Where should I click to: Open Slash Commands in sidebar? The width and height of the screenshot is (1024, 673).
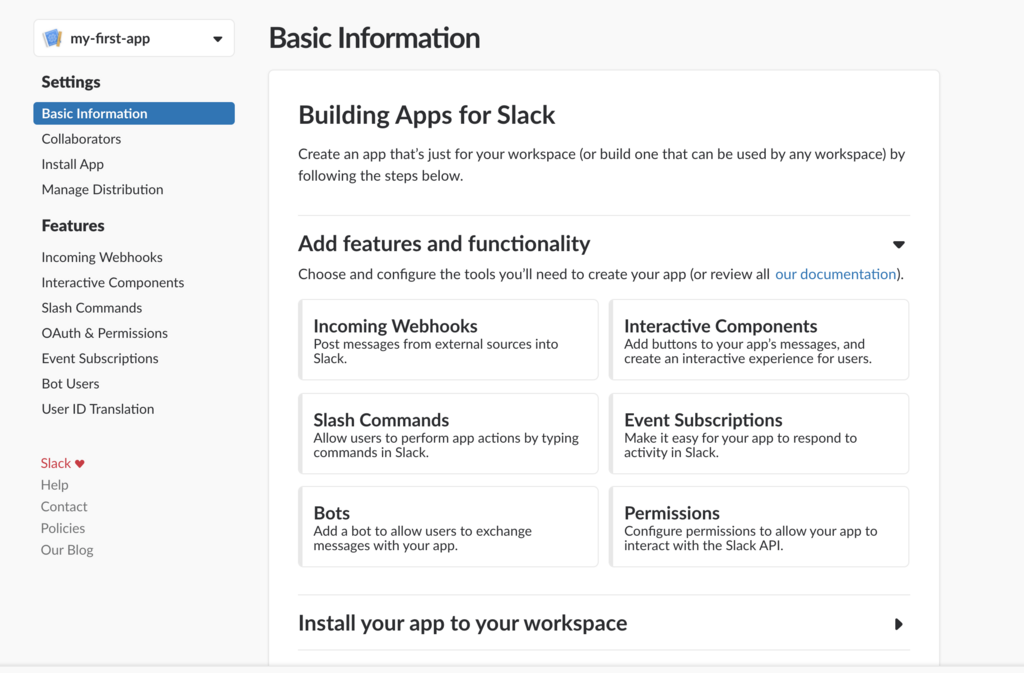coord(91,307)
